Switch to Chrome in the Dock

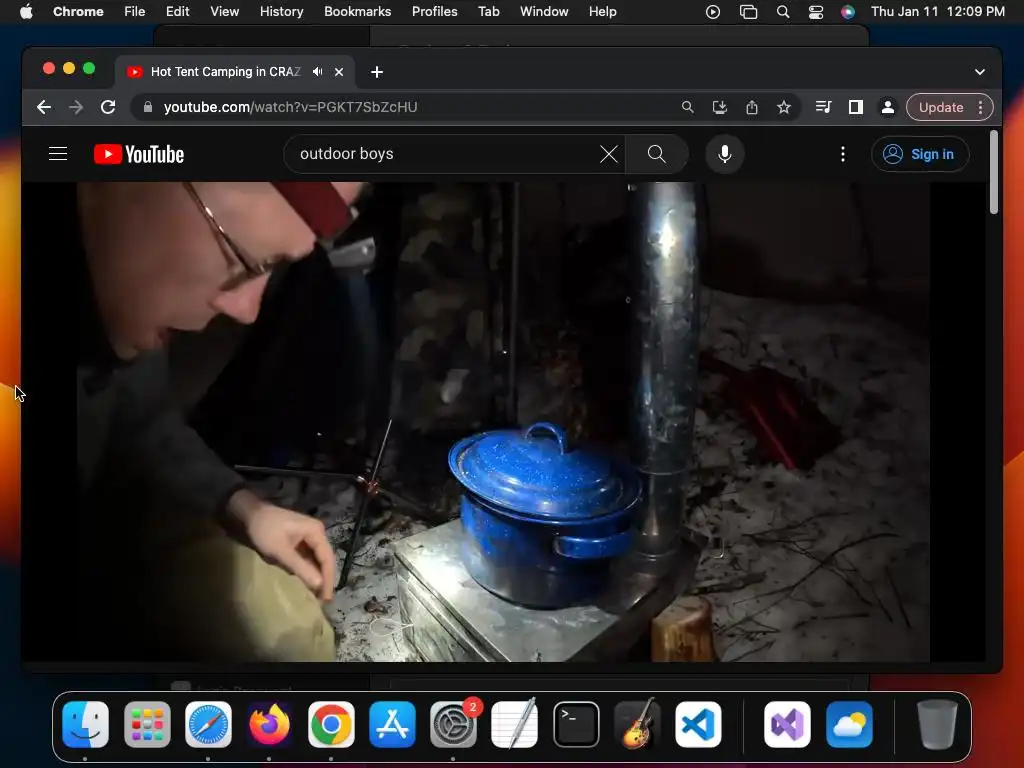coord(331,724)
